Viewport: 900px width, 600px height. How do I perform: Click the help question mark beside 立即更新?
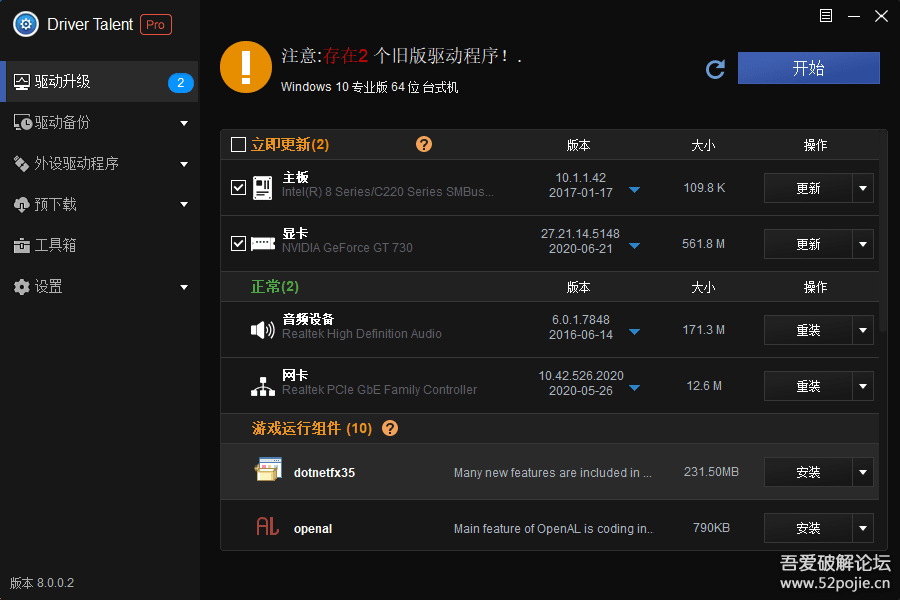[x=424, y=144]
